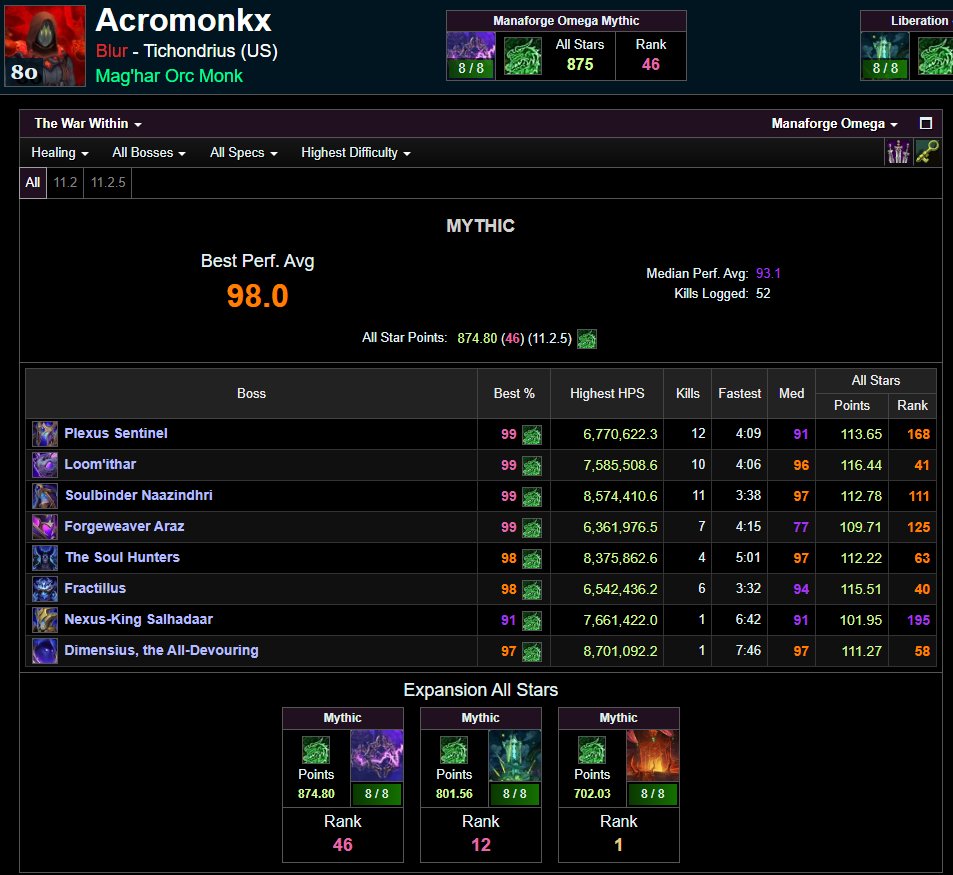
Task: Click the Best % column header
Action: [x=514, y=393]
